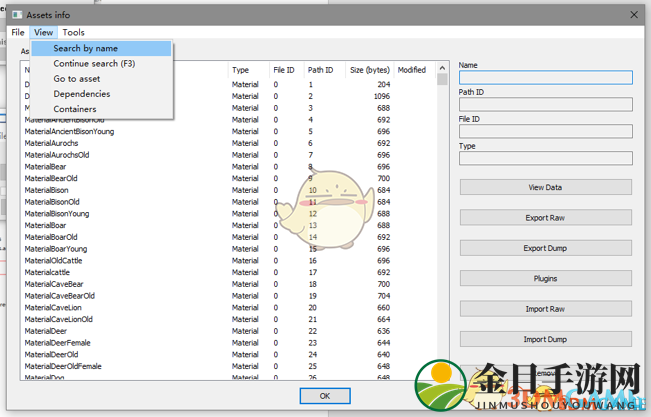This screenshot has height=417, width=651.
Task: Select Search by name menu entry
Action: pyautogui.click(x=85, y=48)
